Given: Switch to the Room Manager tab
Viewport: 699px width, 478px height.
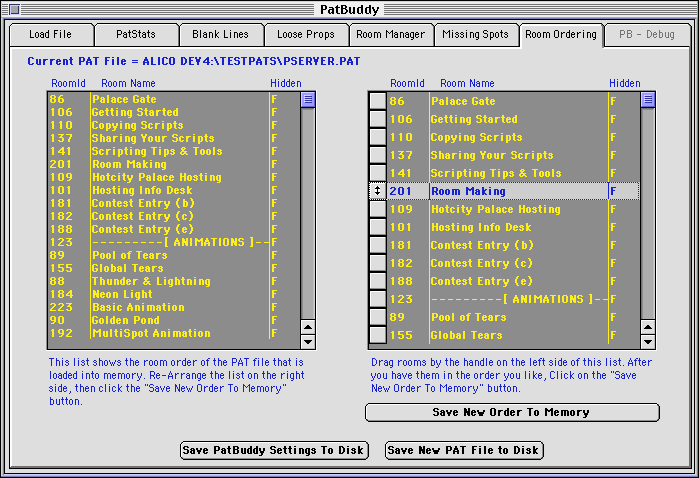Looking at the screenshot, I should tap(391, 34).
